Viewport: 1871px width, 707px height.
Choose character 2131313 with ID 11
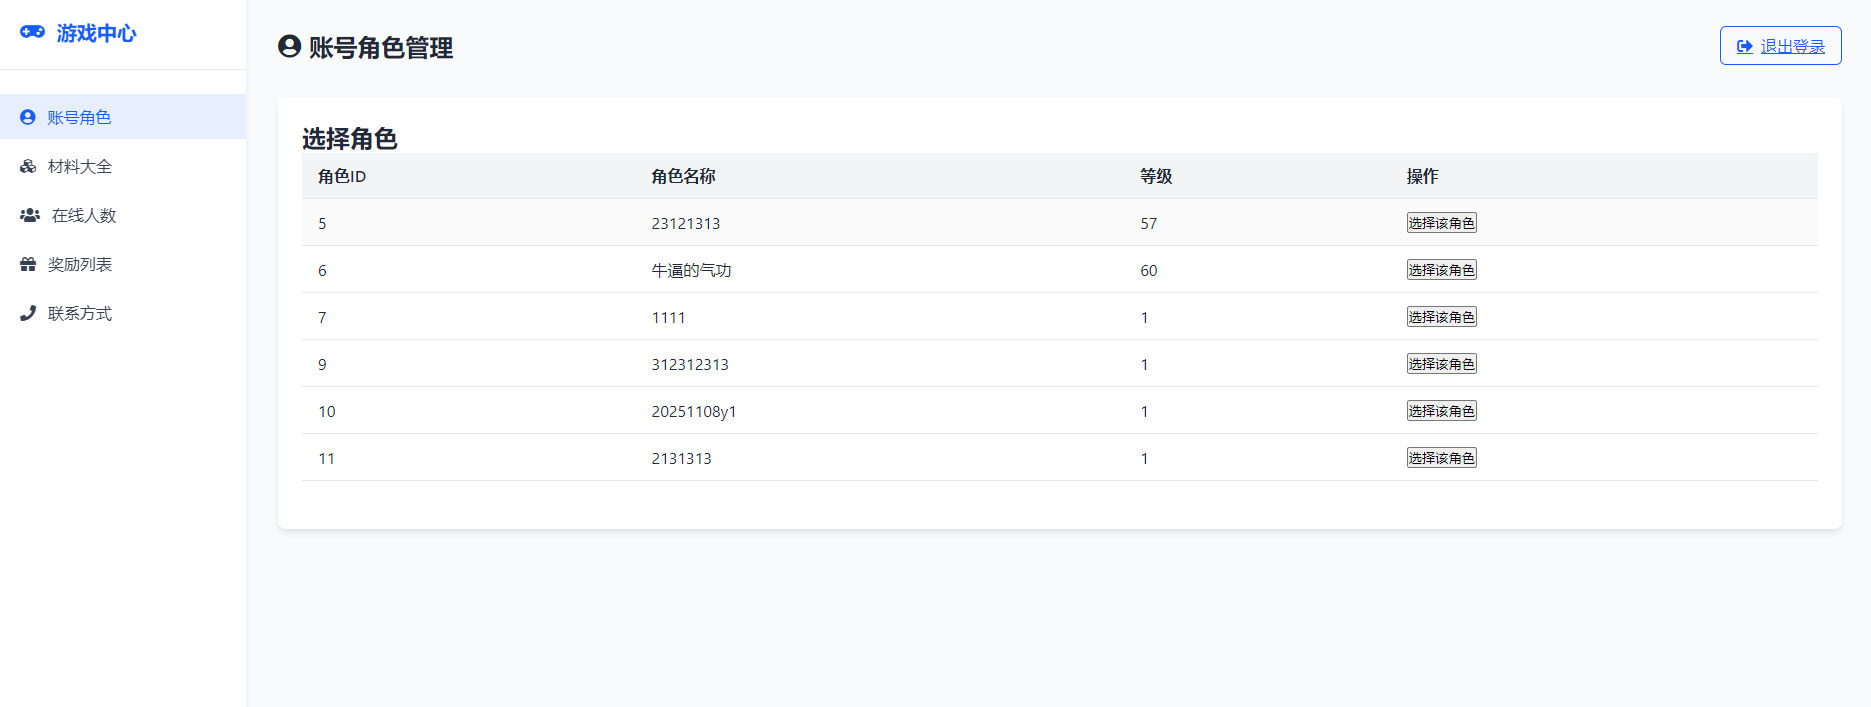pyautogui.click(x=1441, y=458)
